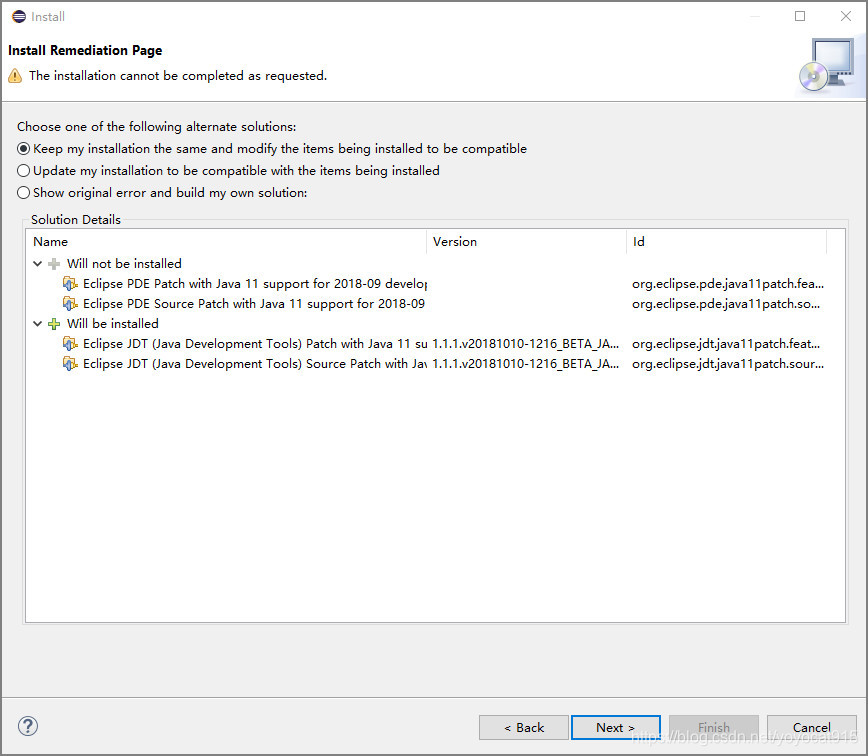The width and height of the screenshot is (868, 756).
Task: Proceed with the Next button
Action: tap(616, 728)
